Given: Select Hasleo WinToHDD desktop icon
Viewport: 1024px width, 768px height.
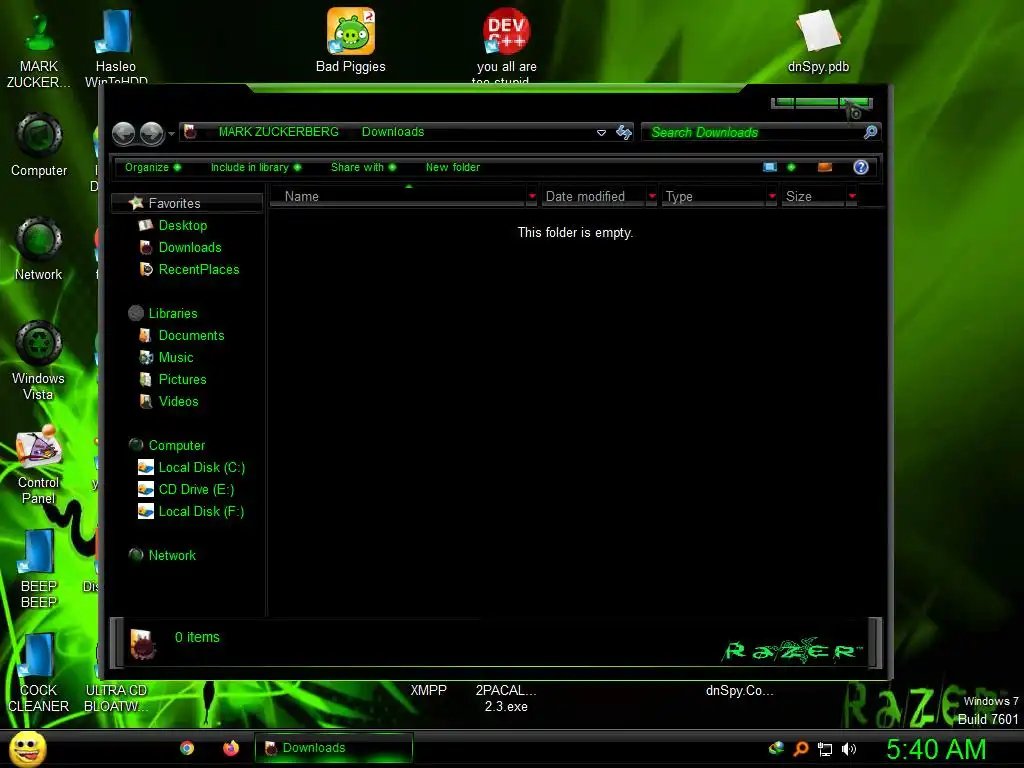Looking at the screenshot, I should 116,46.
